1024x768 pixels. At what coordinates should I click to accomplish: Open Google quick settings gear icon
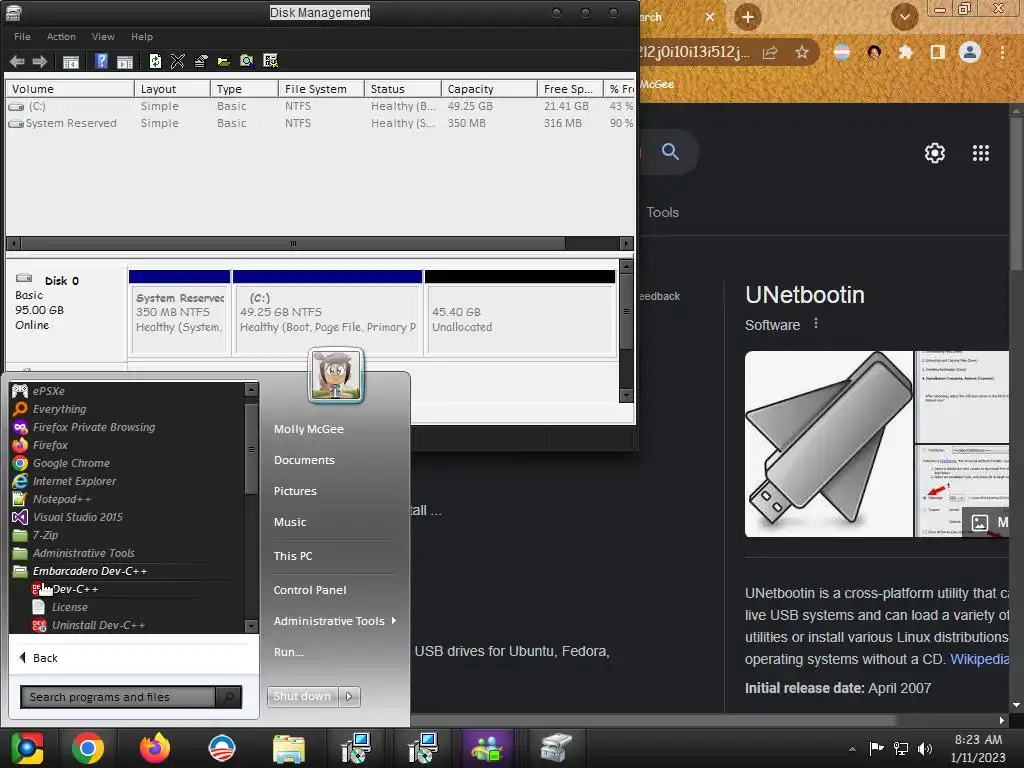(935, 153)
